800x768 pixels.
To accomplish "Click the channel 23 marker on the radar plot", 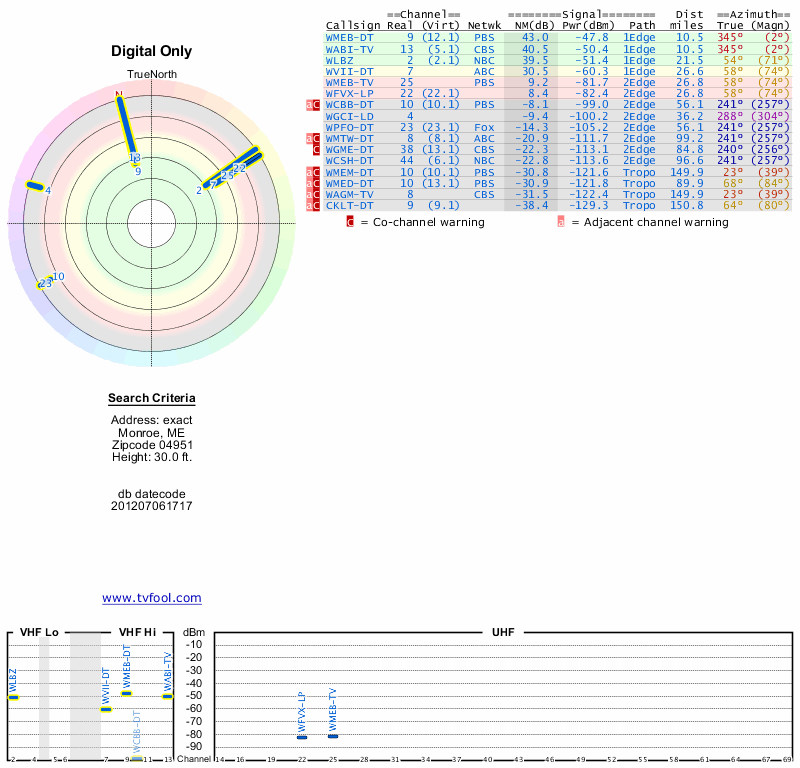I will coord(44,283).
